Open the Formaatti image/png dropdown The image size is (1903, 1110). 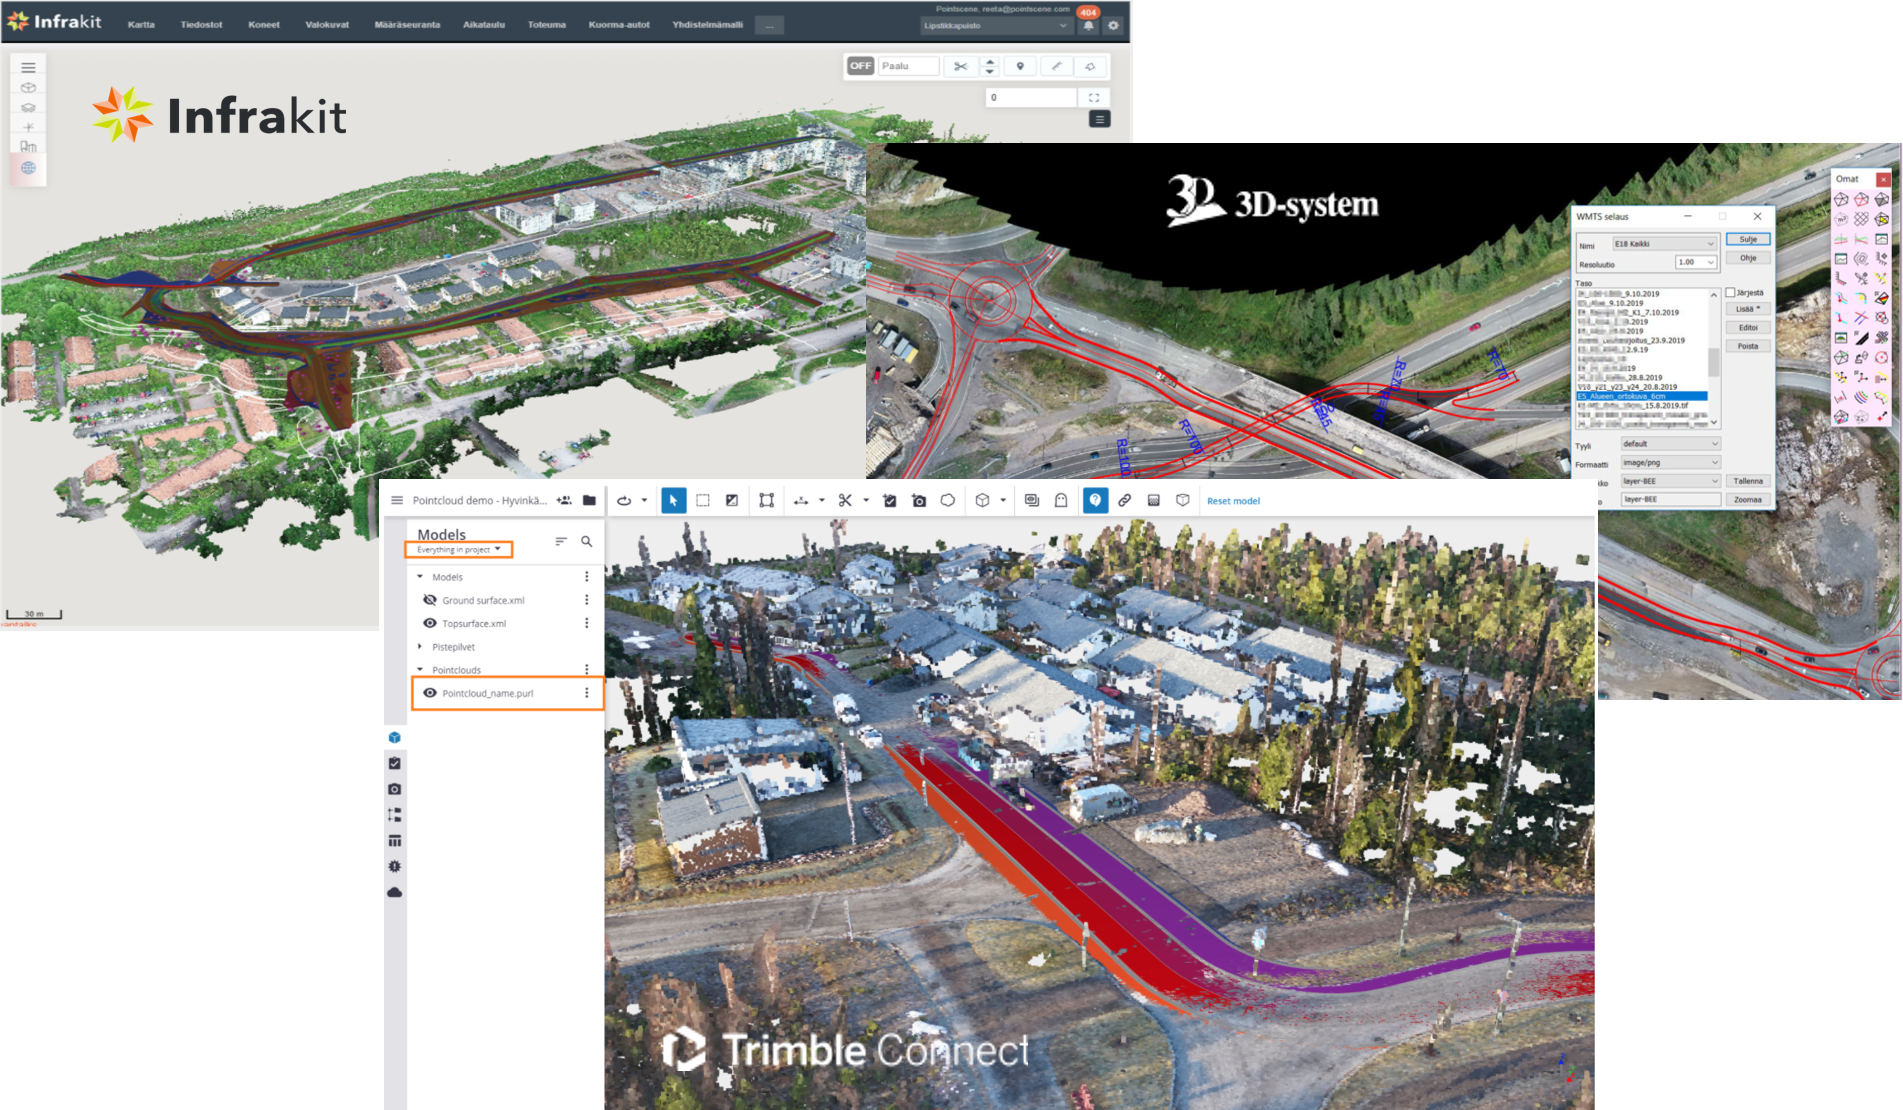(x=1670, y=463)
